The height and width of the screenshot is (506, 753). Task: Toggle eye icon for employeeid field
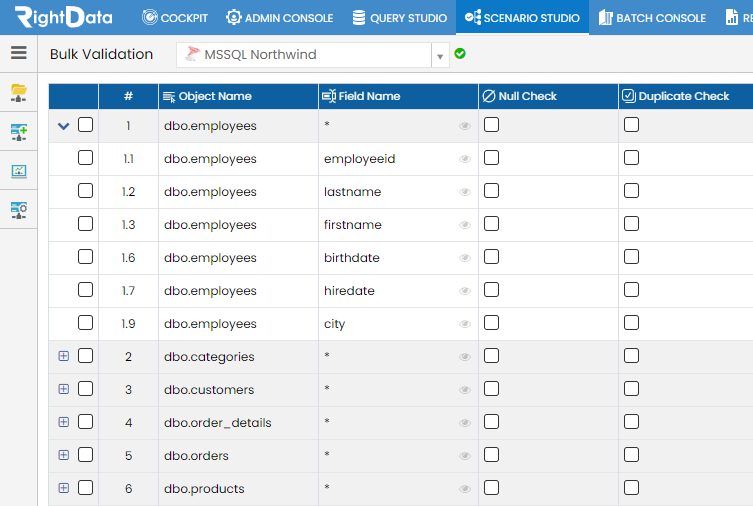click(x=464, y=159)
